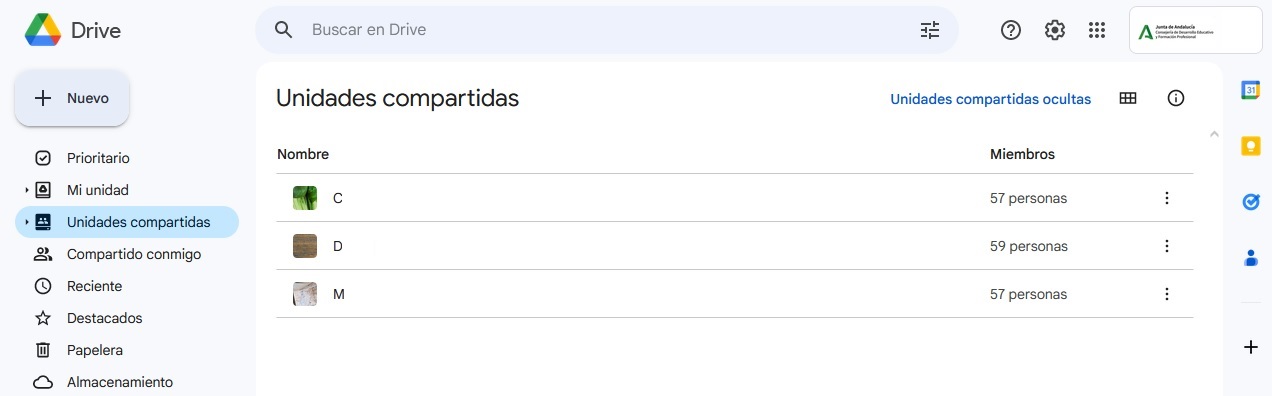Image resolution: width=1272 pixels, height=396 pixels.
Task: Show details info panel
Action: click(1176, 98)
